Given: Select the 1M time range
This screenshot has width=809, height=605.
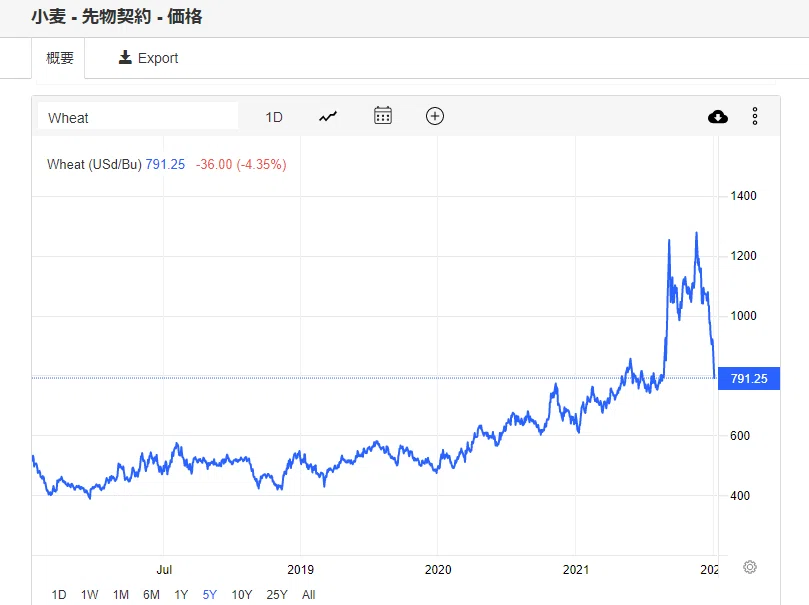Looking at the screenshot, I should click(121, 595).
